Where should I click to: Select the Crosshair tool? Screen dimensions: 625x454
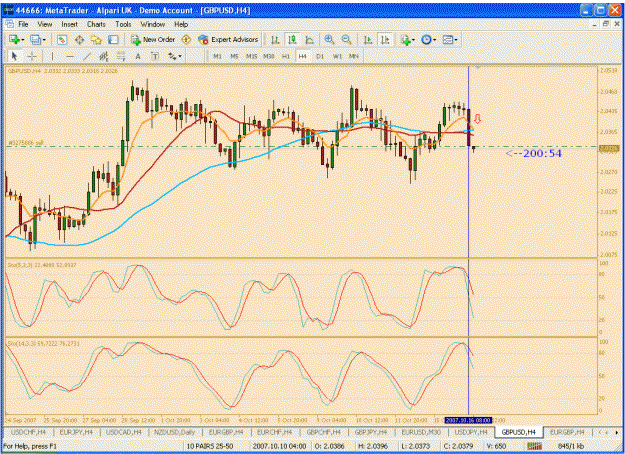coord(32,56)
